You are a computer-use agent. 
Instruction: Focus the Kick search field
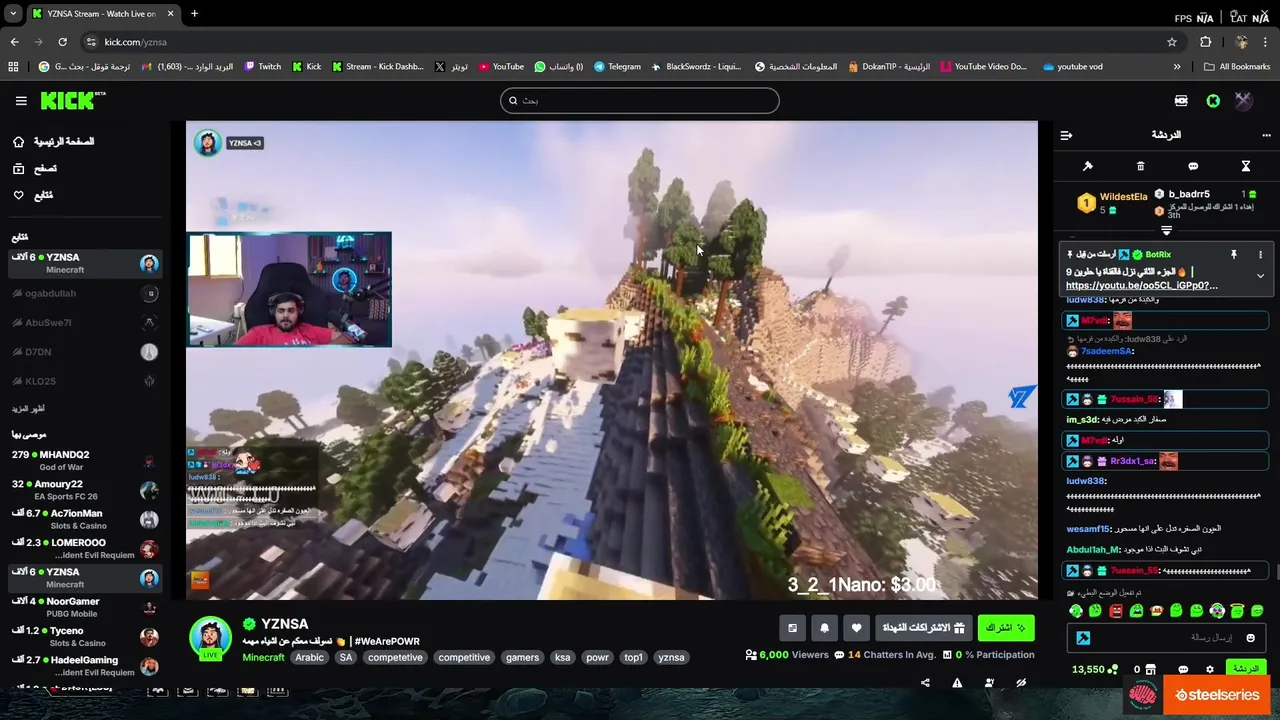pyautogui.click(x=640, y=100)
